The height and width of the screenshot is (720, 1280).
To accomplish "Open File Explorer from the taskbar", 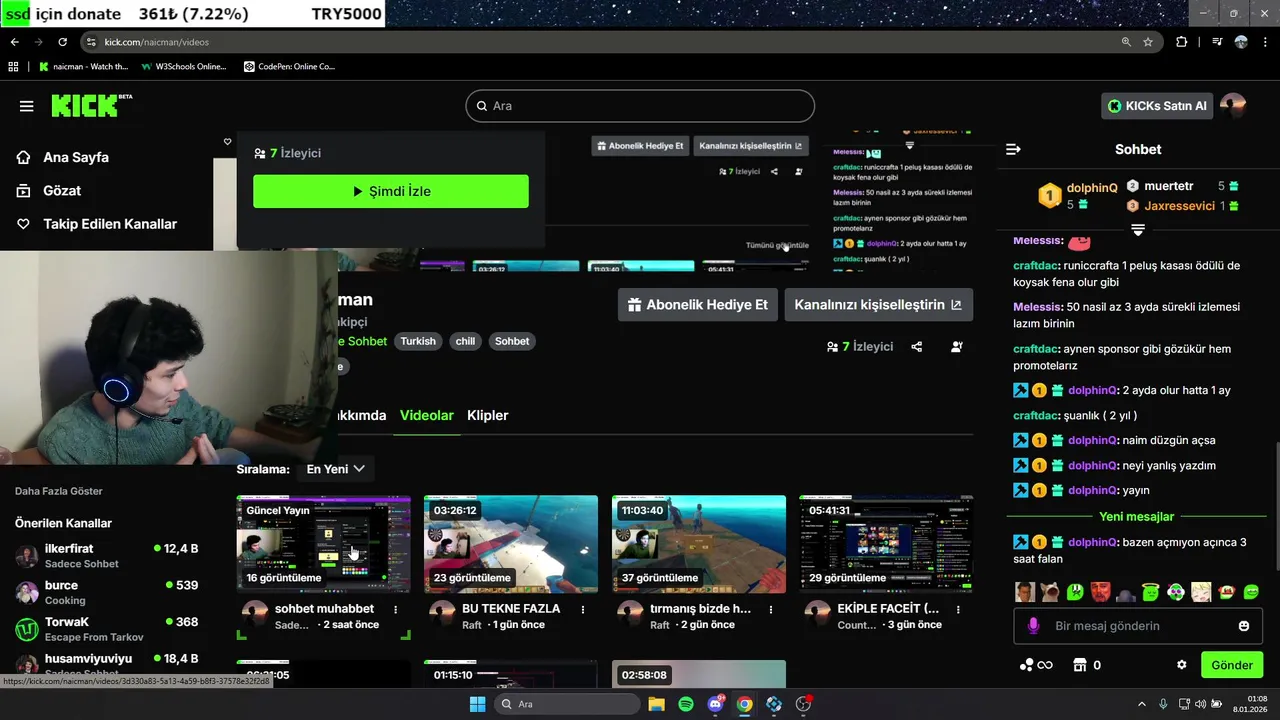I will point(656,704).
